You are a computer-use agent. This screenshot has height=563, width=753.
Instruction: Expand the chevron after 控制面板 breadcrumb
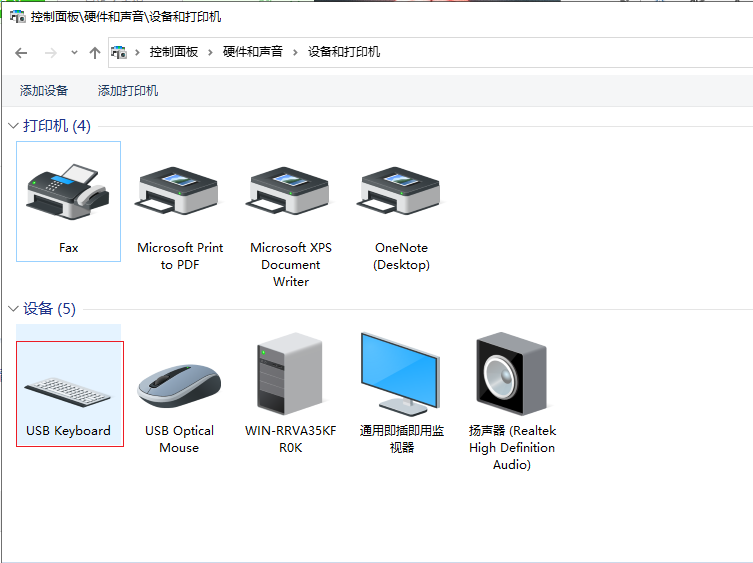tap(211, 52)
